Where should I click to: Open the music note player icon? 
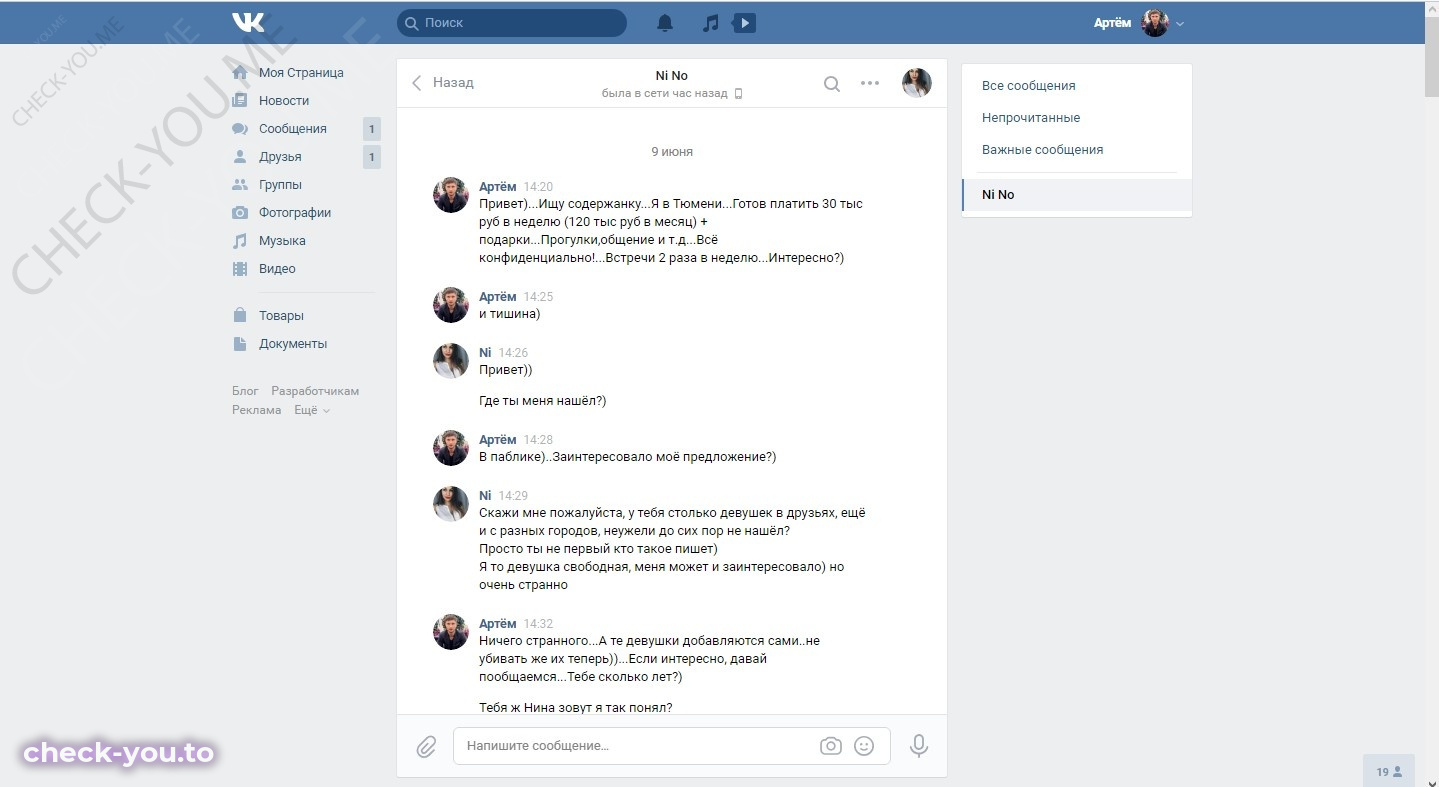[711, 23]
